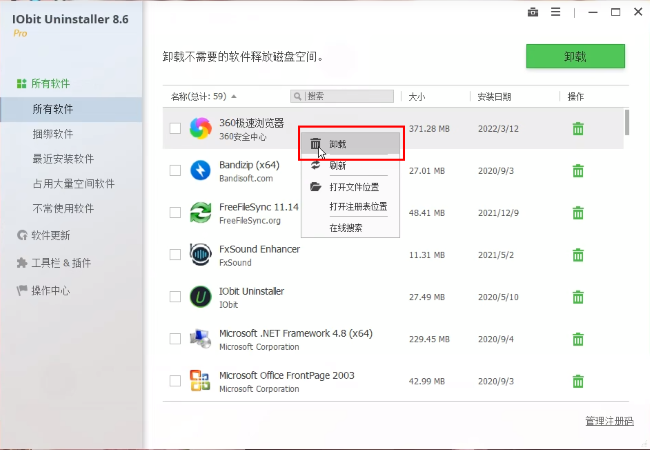Sort by the 名称(总计: 59) column arrow

(234, 97)
